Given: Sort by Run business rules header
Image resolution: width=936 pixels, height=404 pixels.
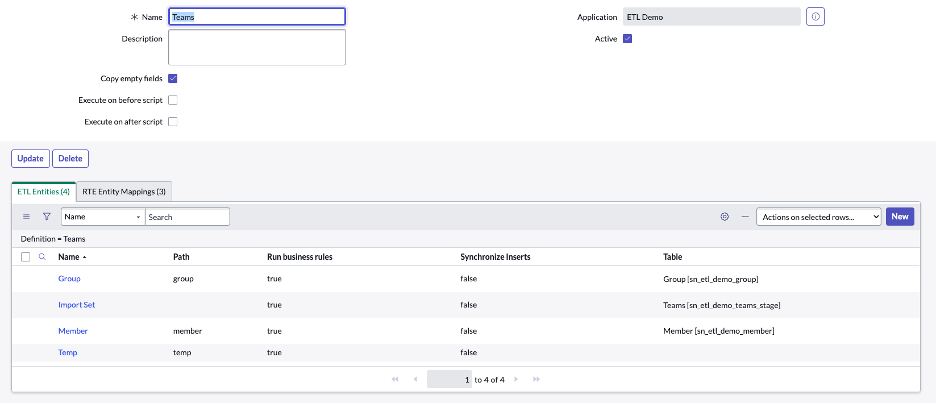Looking at the screenshot, I should pos(300,257).
